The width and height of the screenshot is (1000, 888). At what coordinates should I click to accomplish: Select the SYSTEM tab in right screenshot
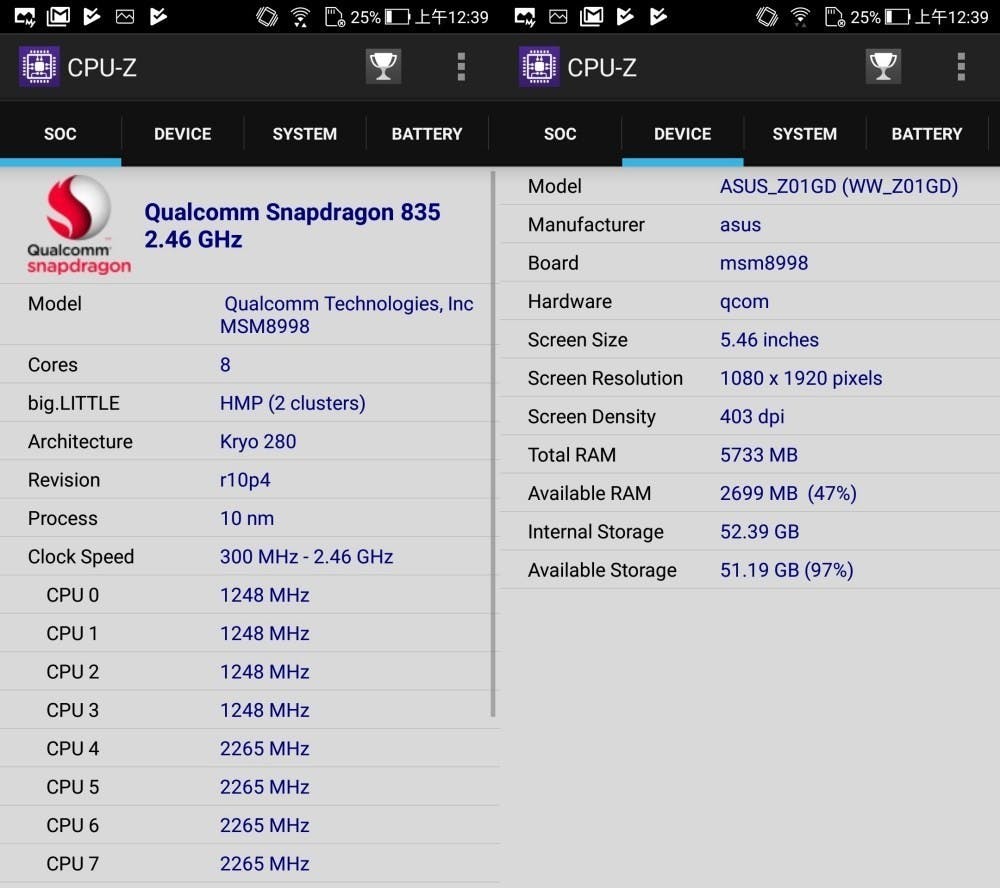tap(804, 134)
